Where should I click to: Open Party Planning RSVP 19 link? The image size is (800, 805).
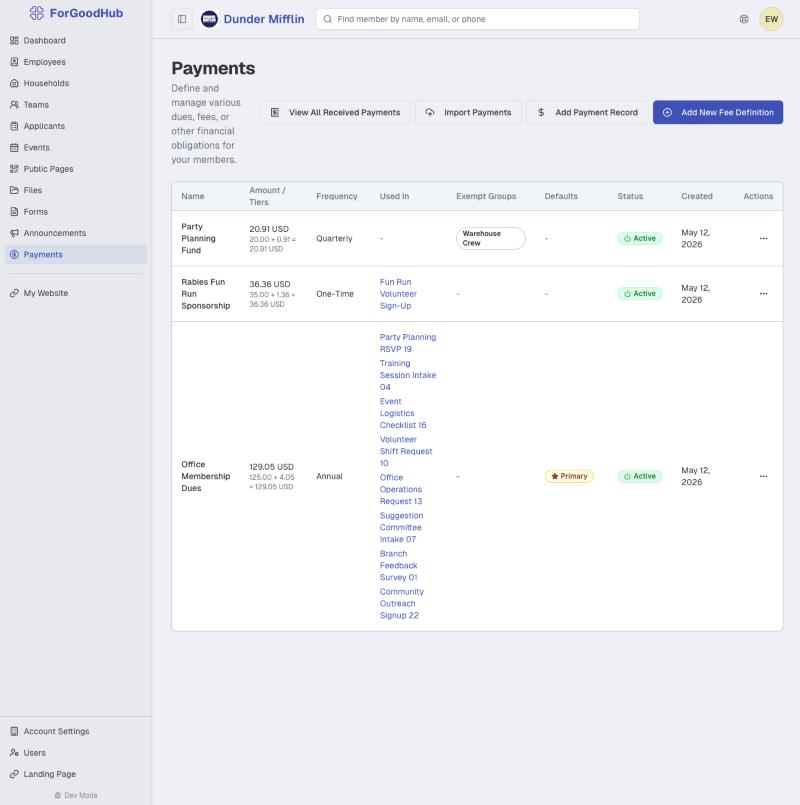[x=408, y=343]
